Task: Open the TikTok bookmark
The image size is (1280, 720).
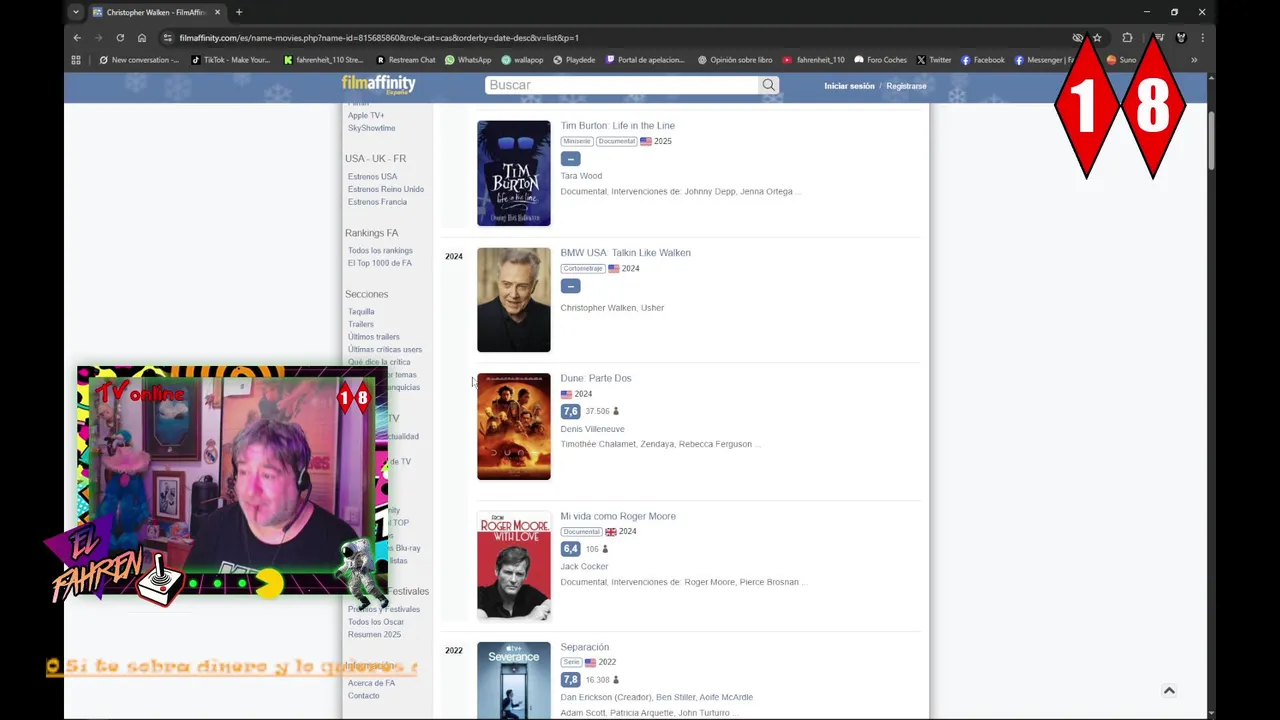Action: tap(231, 60)
